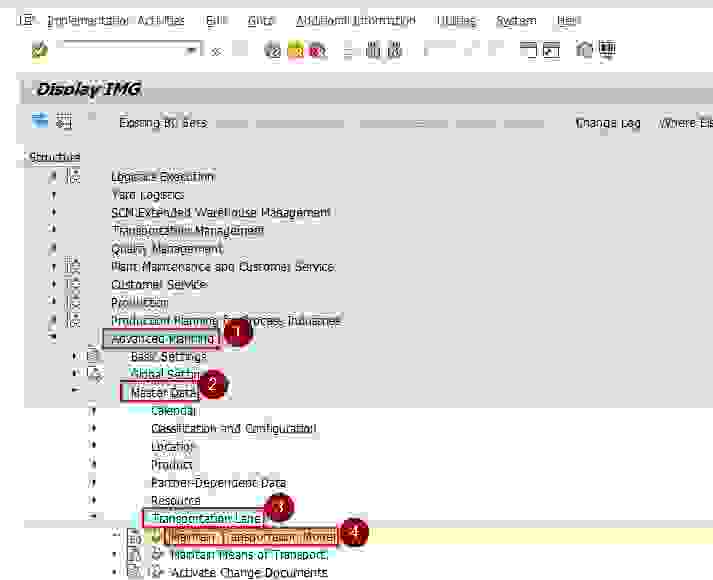
Task: Open documentation icon for Production row
Action: click(x=72, y=302)
